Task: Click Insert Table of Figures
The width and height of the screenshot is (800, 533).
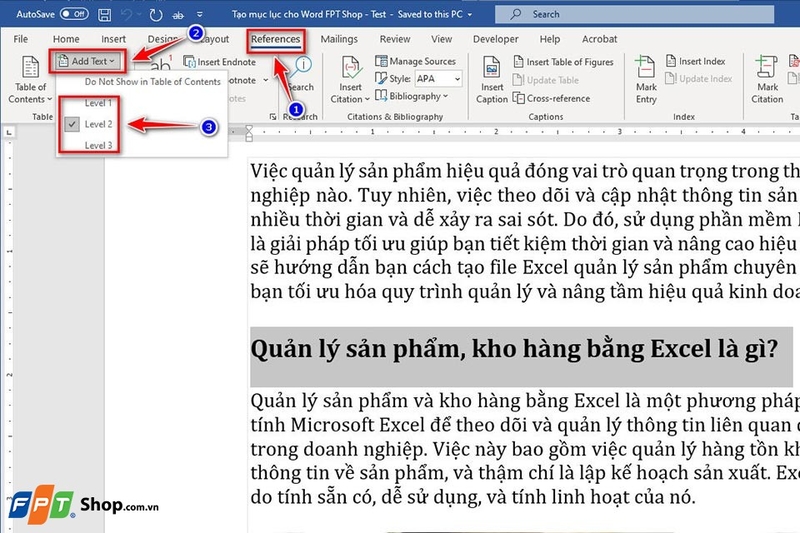Action: (x=563, y=62)
